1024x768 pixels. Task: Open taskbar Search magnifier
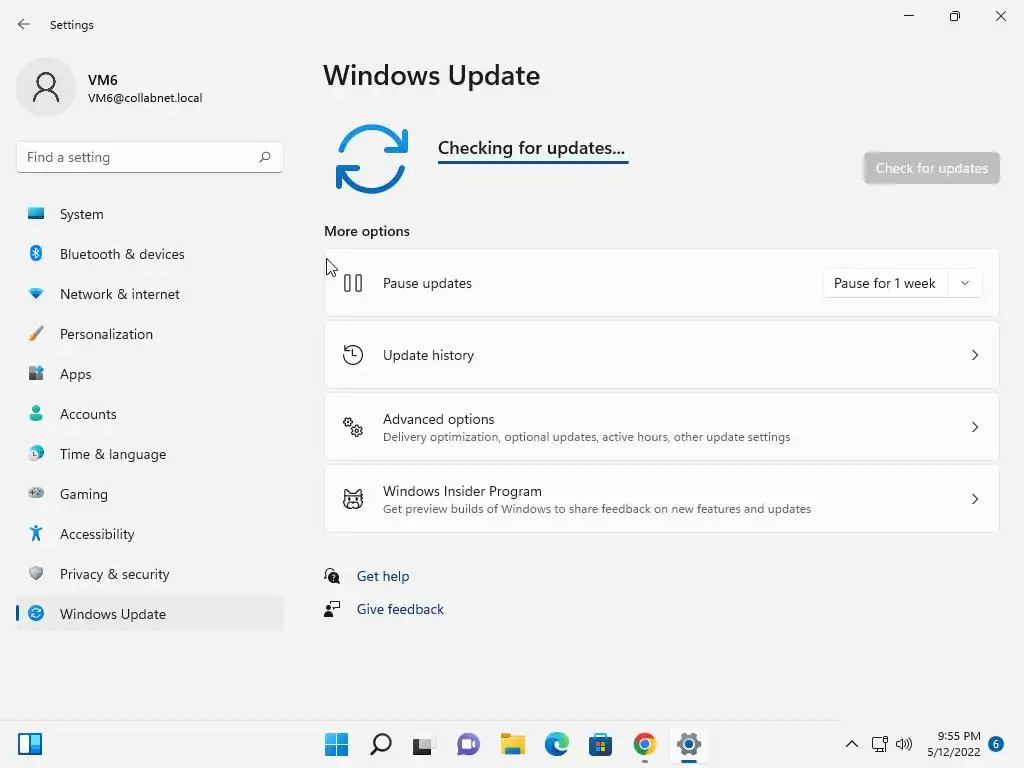381,744
